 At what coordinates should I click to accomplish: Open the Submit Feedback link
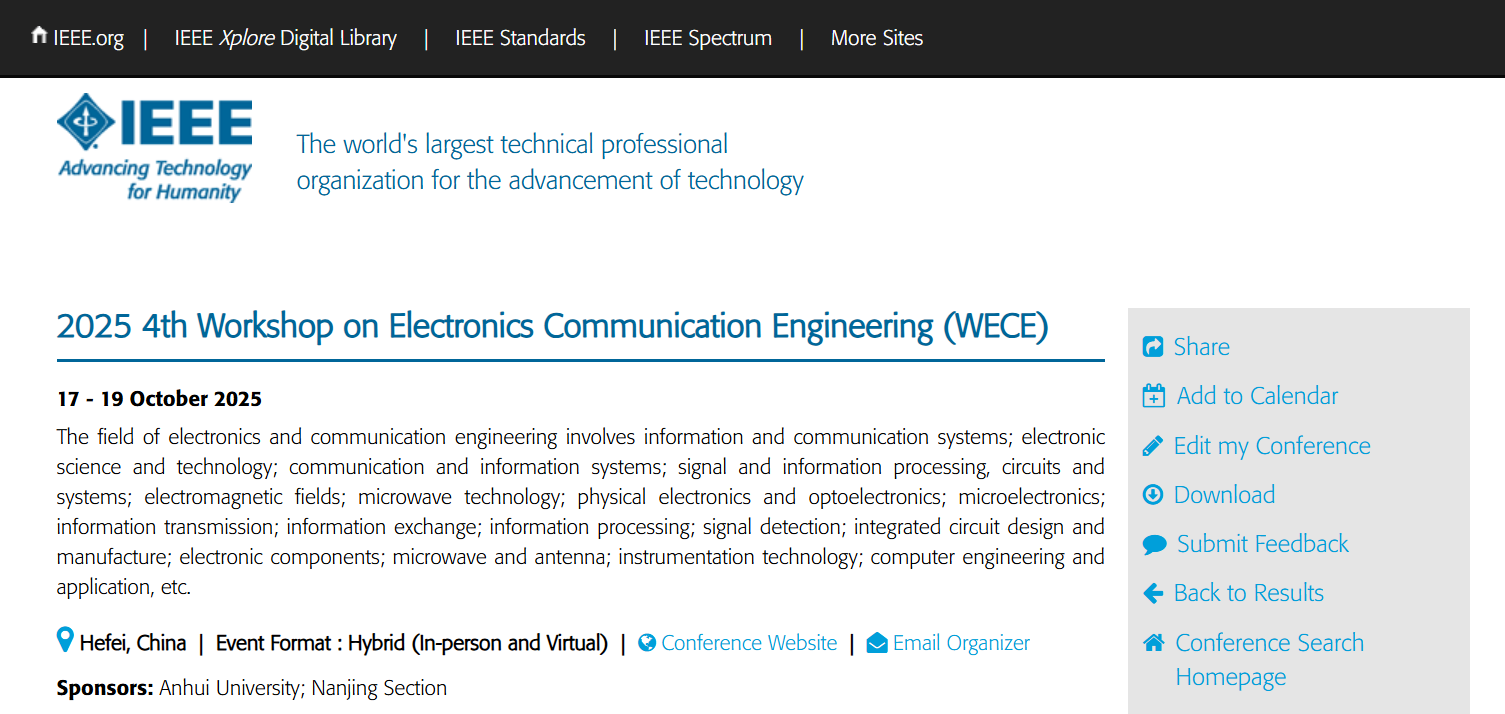coord(1262,544)
